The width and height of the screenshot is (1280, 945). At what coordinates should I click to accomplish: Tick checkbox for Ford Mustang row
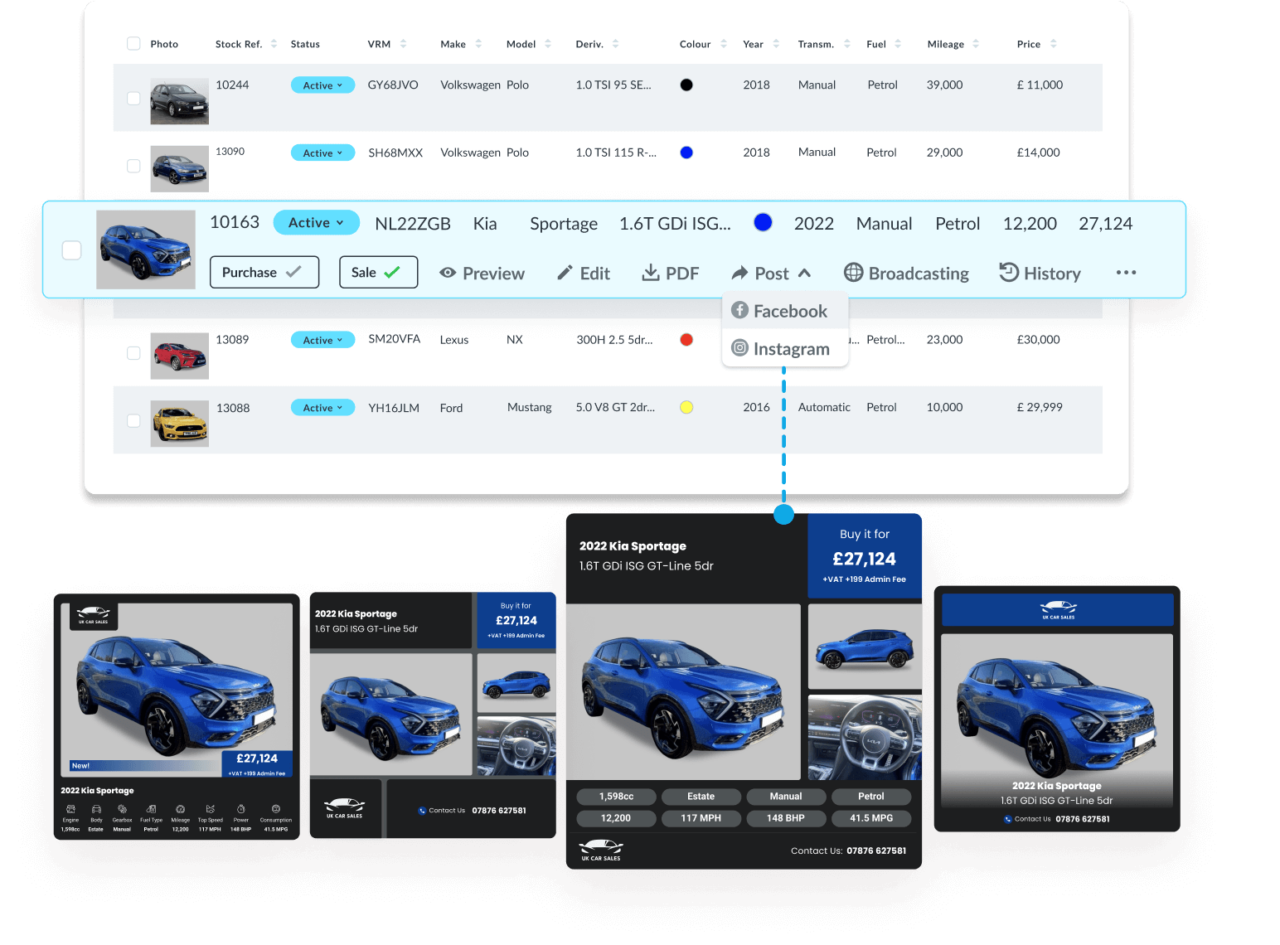(x=134, y=421)
